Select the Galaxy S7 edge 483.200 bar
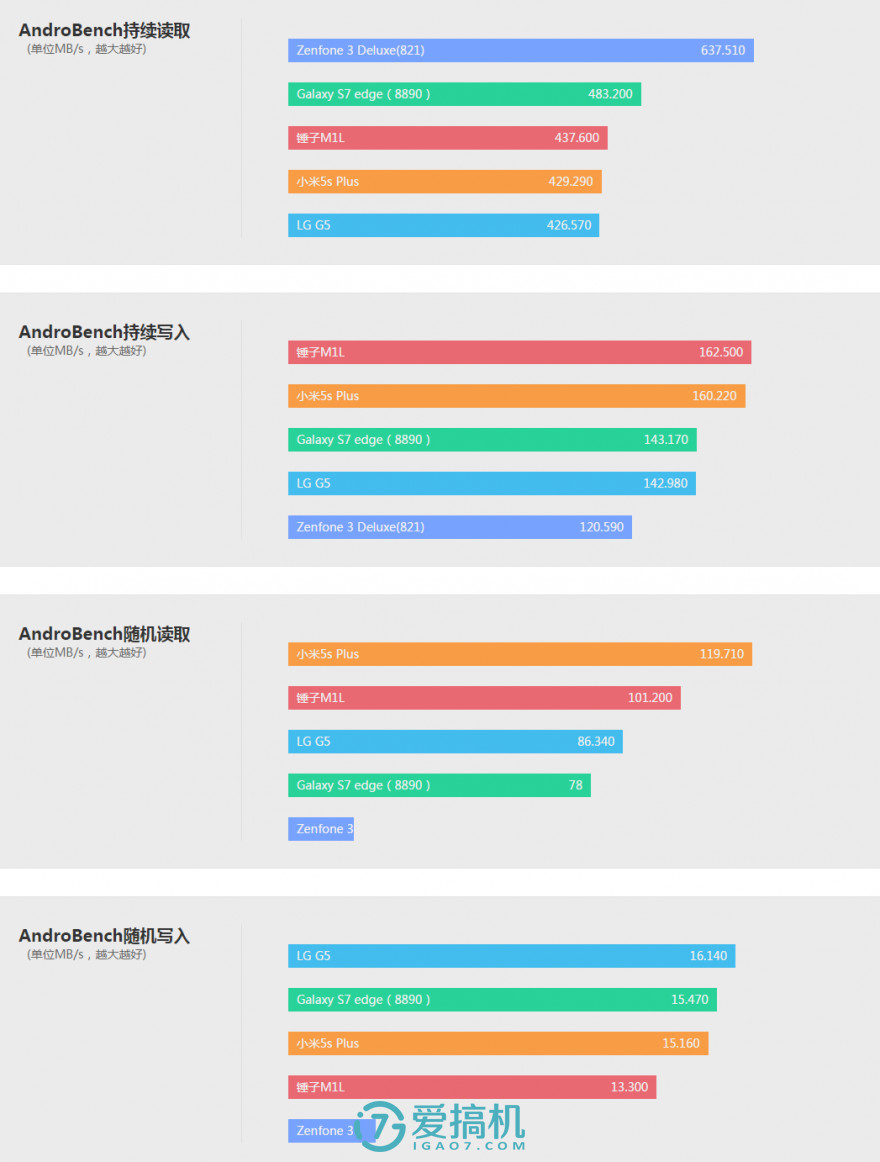Image resolution: width=880 pixels, height=1162 pixels. [x=464, y=94]
